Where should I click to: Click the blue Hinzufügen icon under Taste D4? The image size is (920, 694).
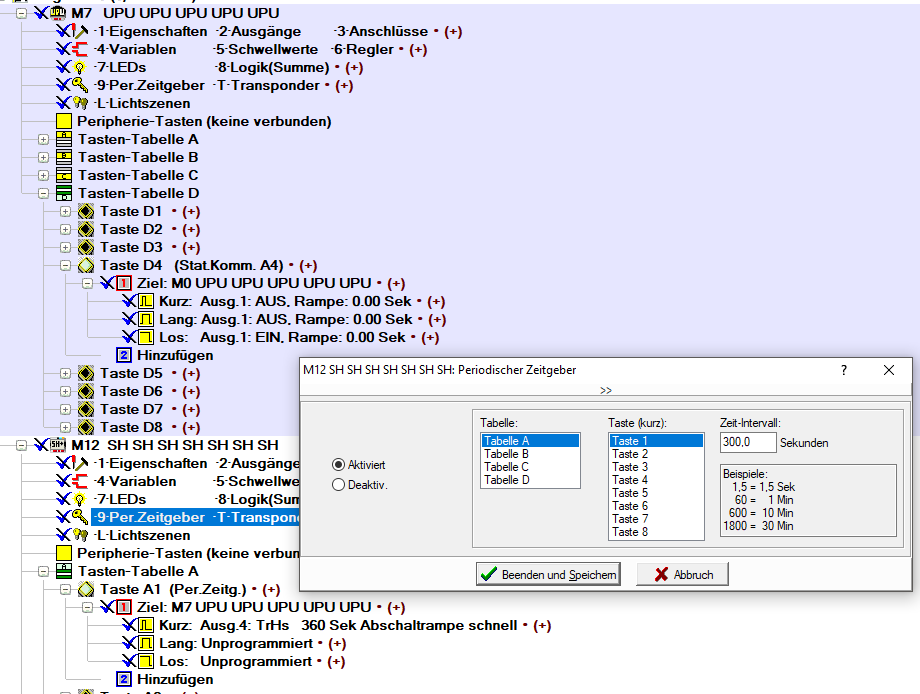(x=124, y=355)
